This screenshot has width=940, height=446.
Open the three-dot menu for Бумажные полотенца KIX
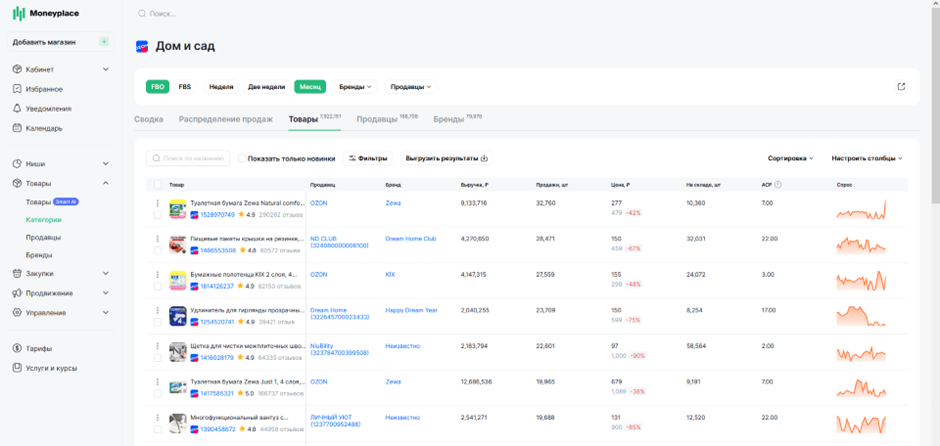(x=158, y=275)
